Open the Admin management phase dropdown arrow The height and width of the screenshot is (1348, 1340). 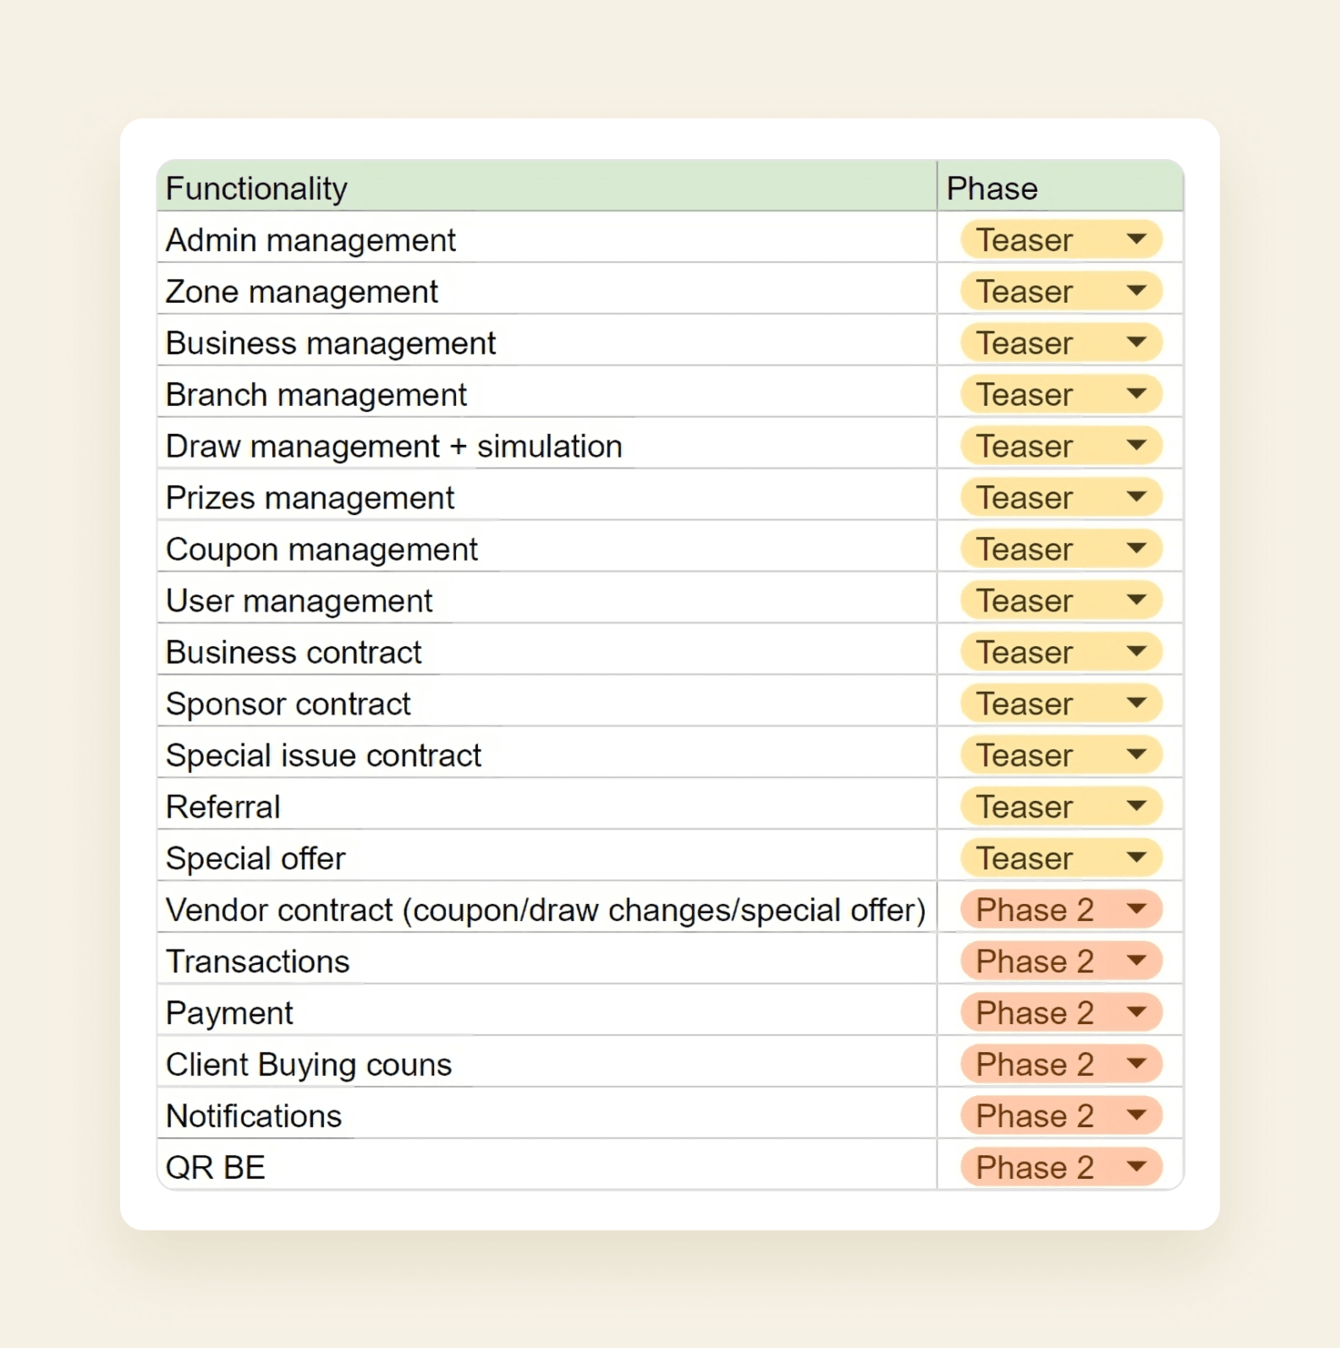(x=1136, y=240)
